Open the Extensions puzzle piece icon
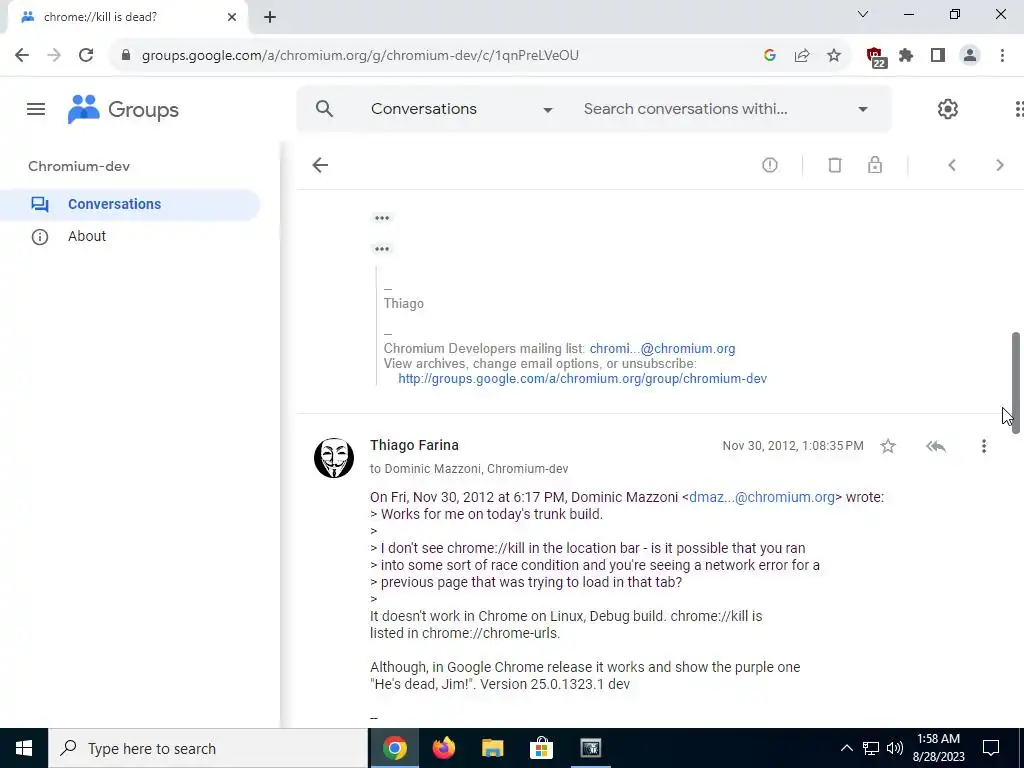Viewport: 1024px width, 768px height. click(x=906, y=56)
